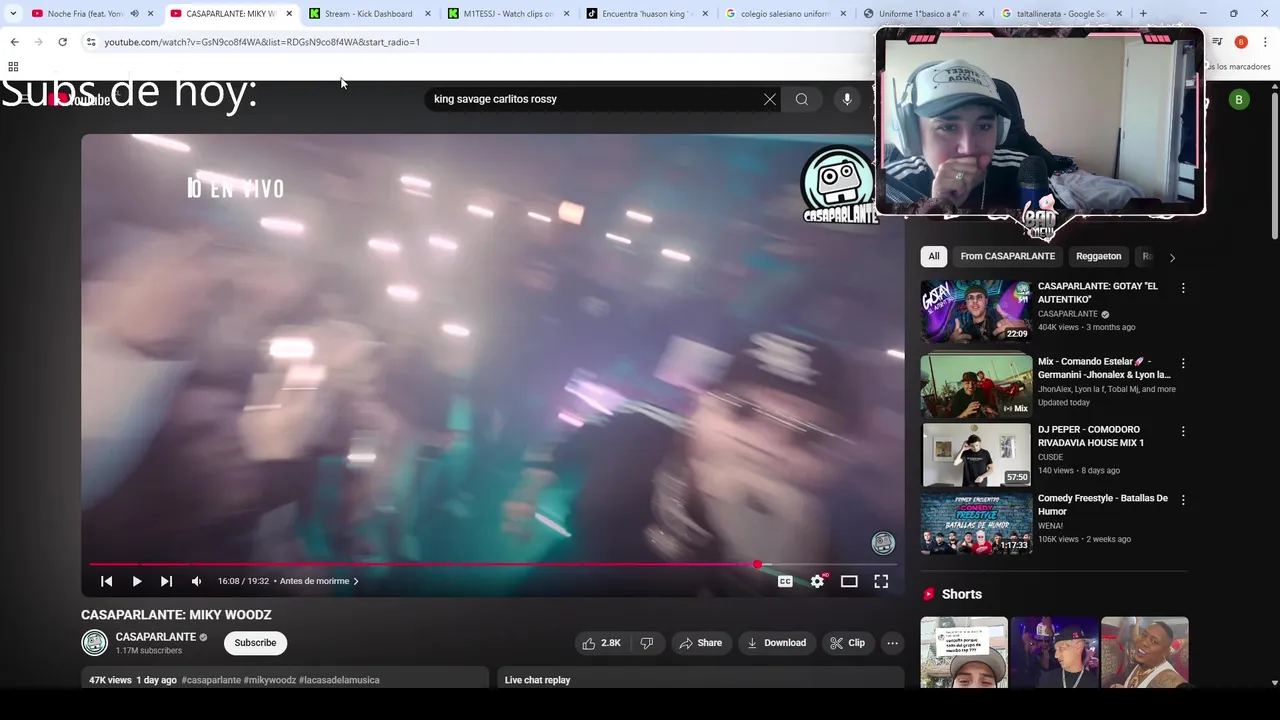Open the tab search dropdown arrow
The width and height of the screenshot is (1280, 720).
pyautogui.click(x=12, y=14)
